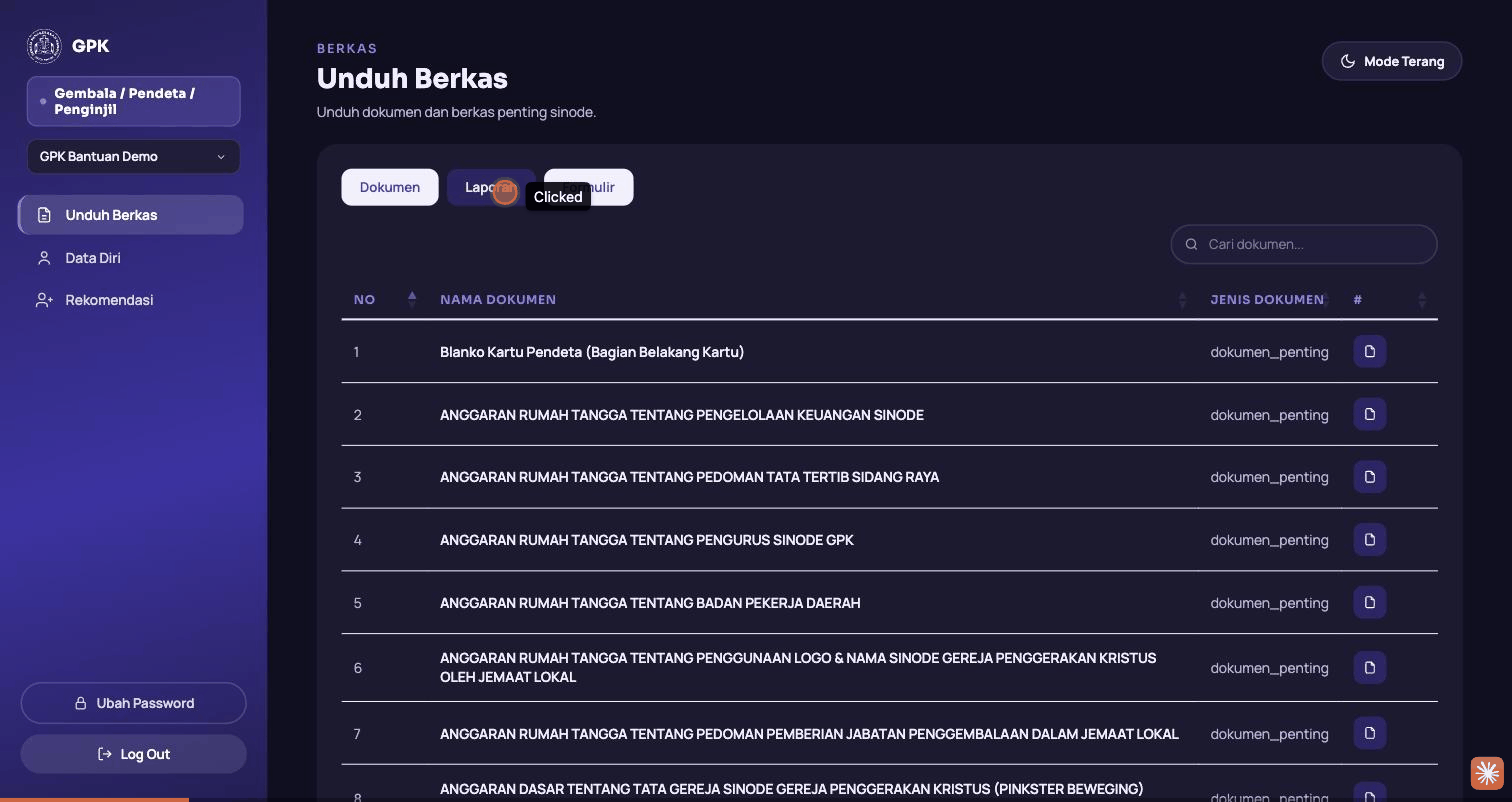Open file for Pedoman Pemberian Jabatan Penggembalaan
This screenshot has width=1512, height=802.
coord(1369,734)
